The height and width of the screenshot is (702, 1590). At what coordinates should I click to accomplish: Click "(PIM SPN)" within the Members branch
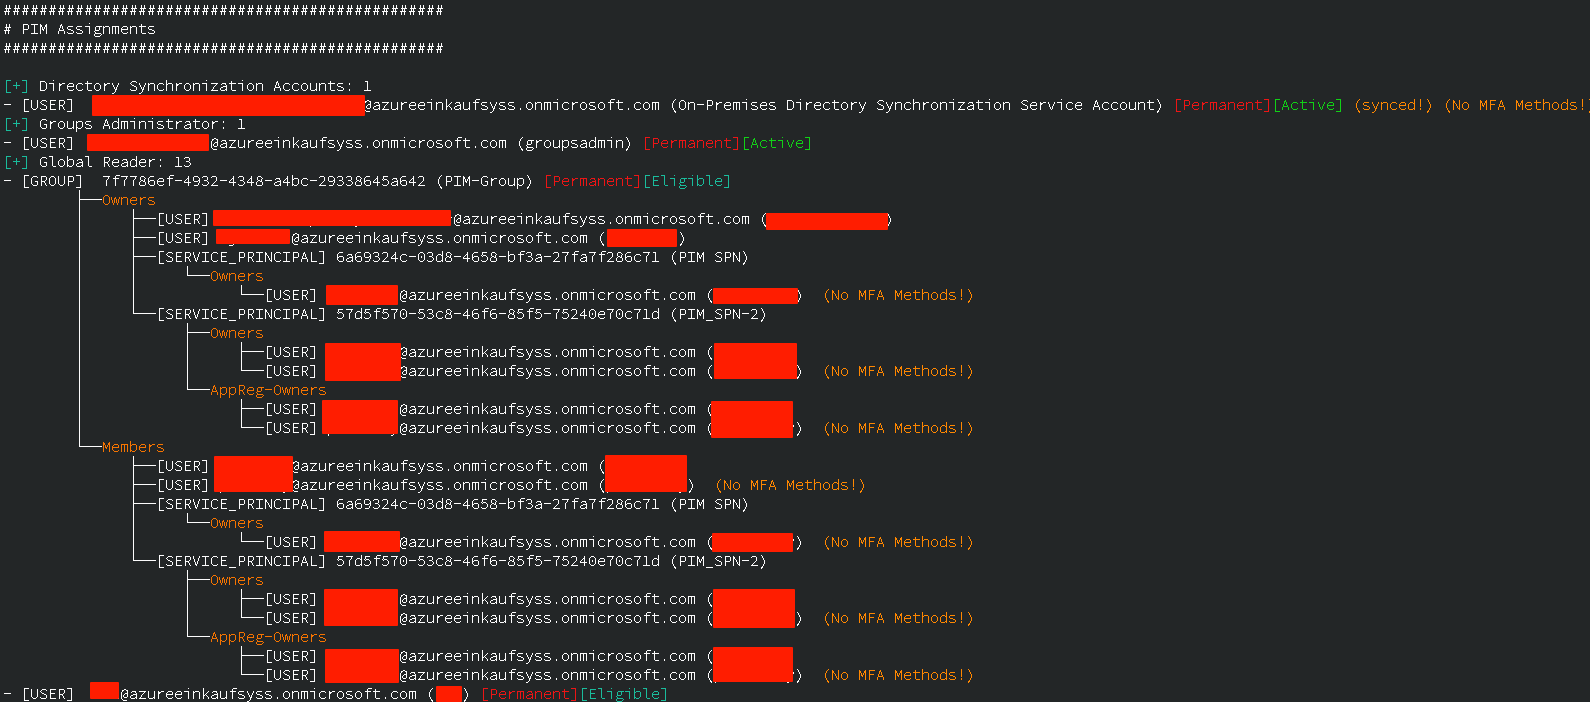[x=709, y=504]
